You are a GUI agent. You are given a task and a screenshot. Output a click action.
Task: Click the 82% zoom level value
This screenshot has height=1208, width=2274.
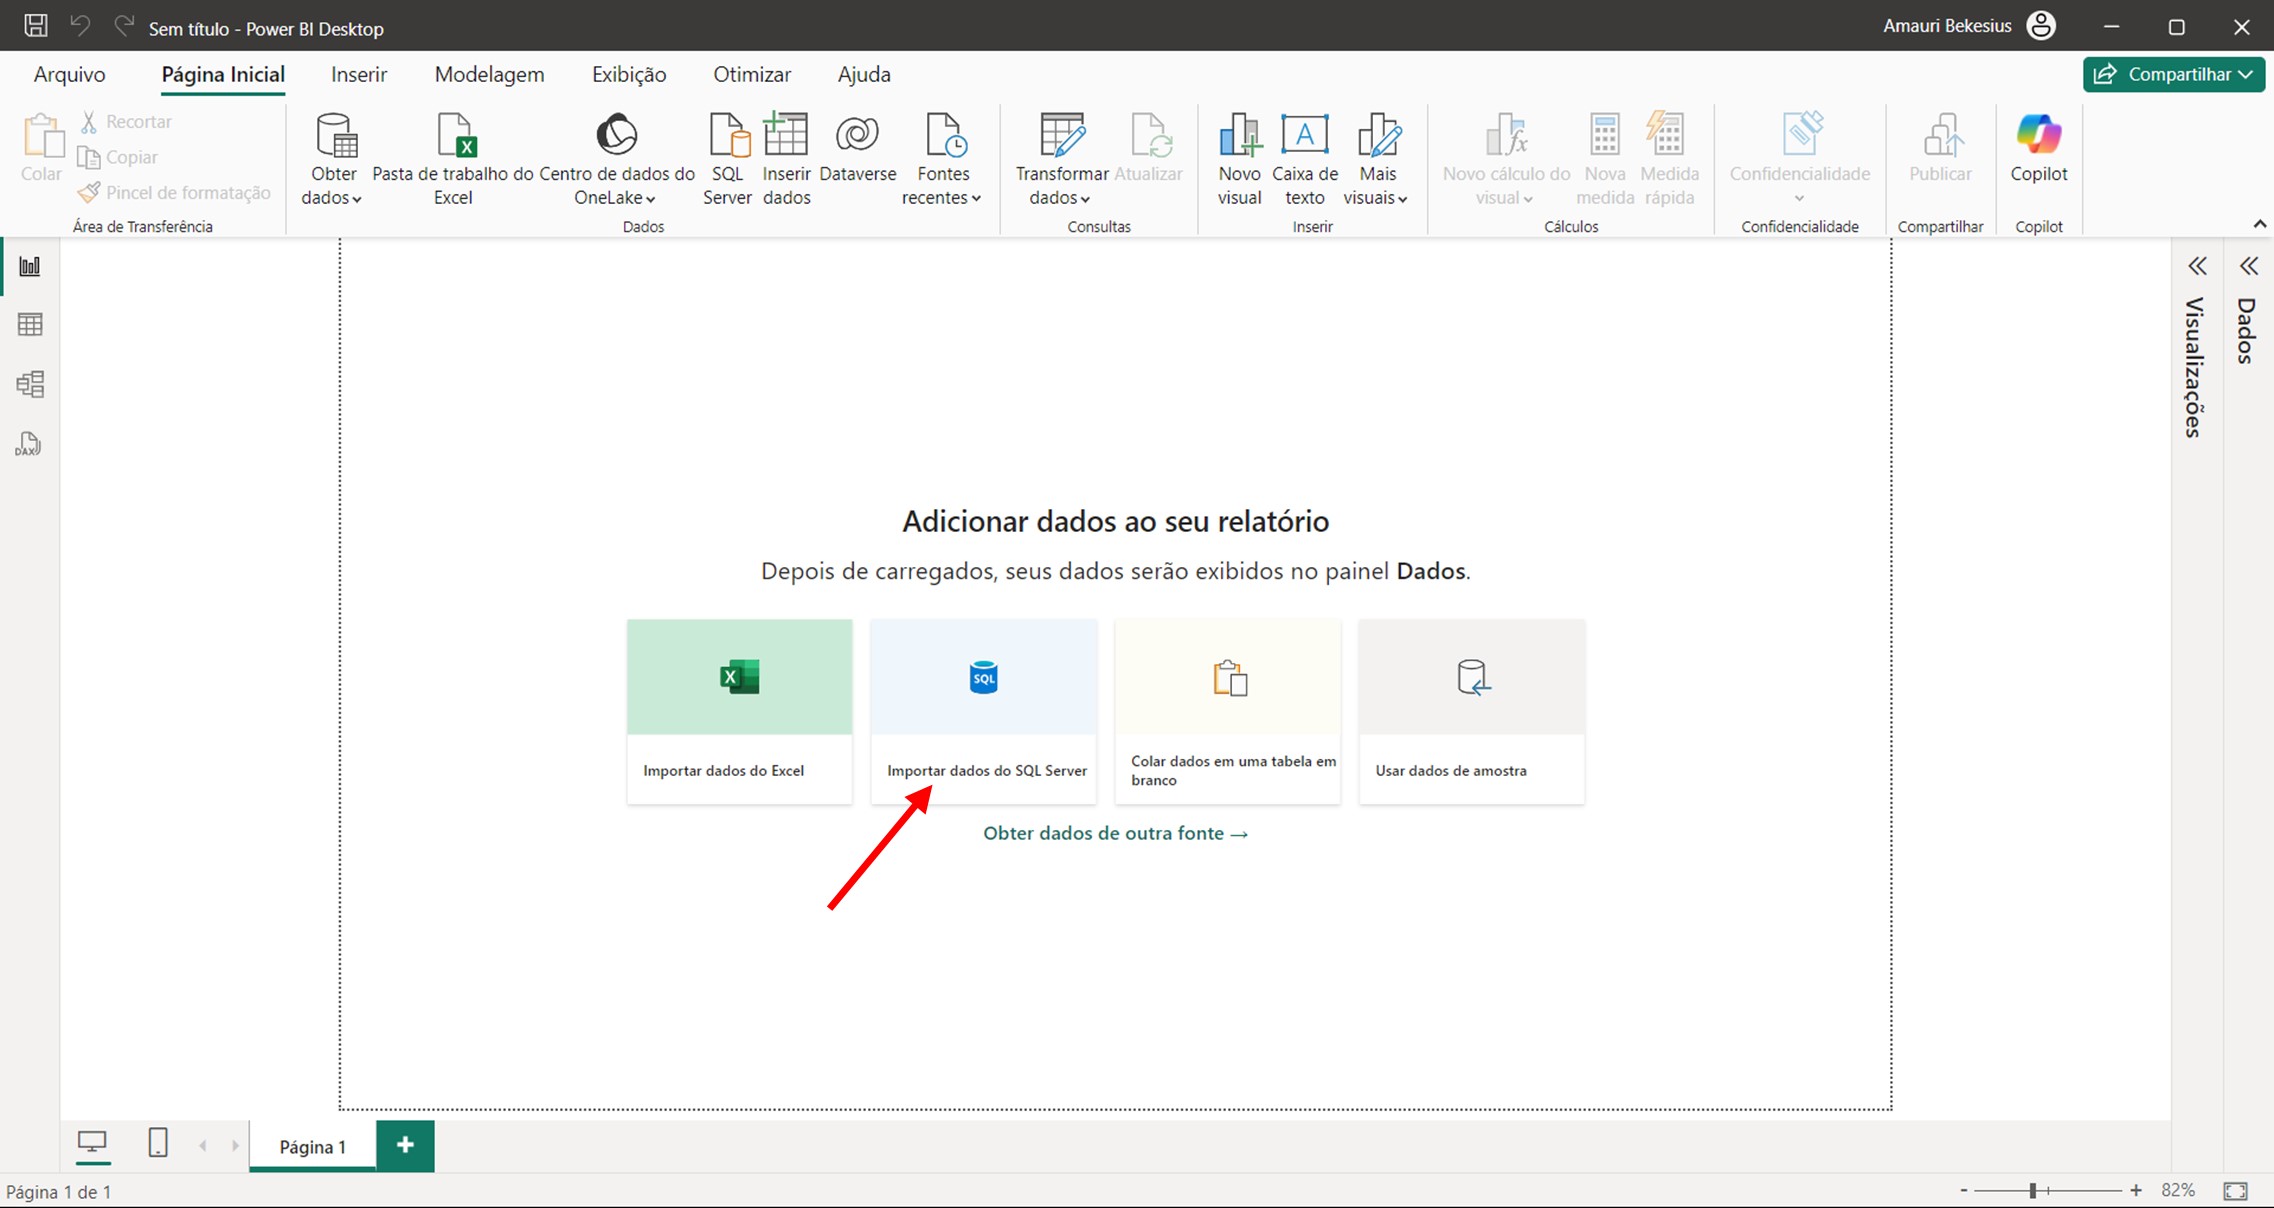[x=2178, y=1190]
